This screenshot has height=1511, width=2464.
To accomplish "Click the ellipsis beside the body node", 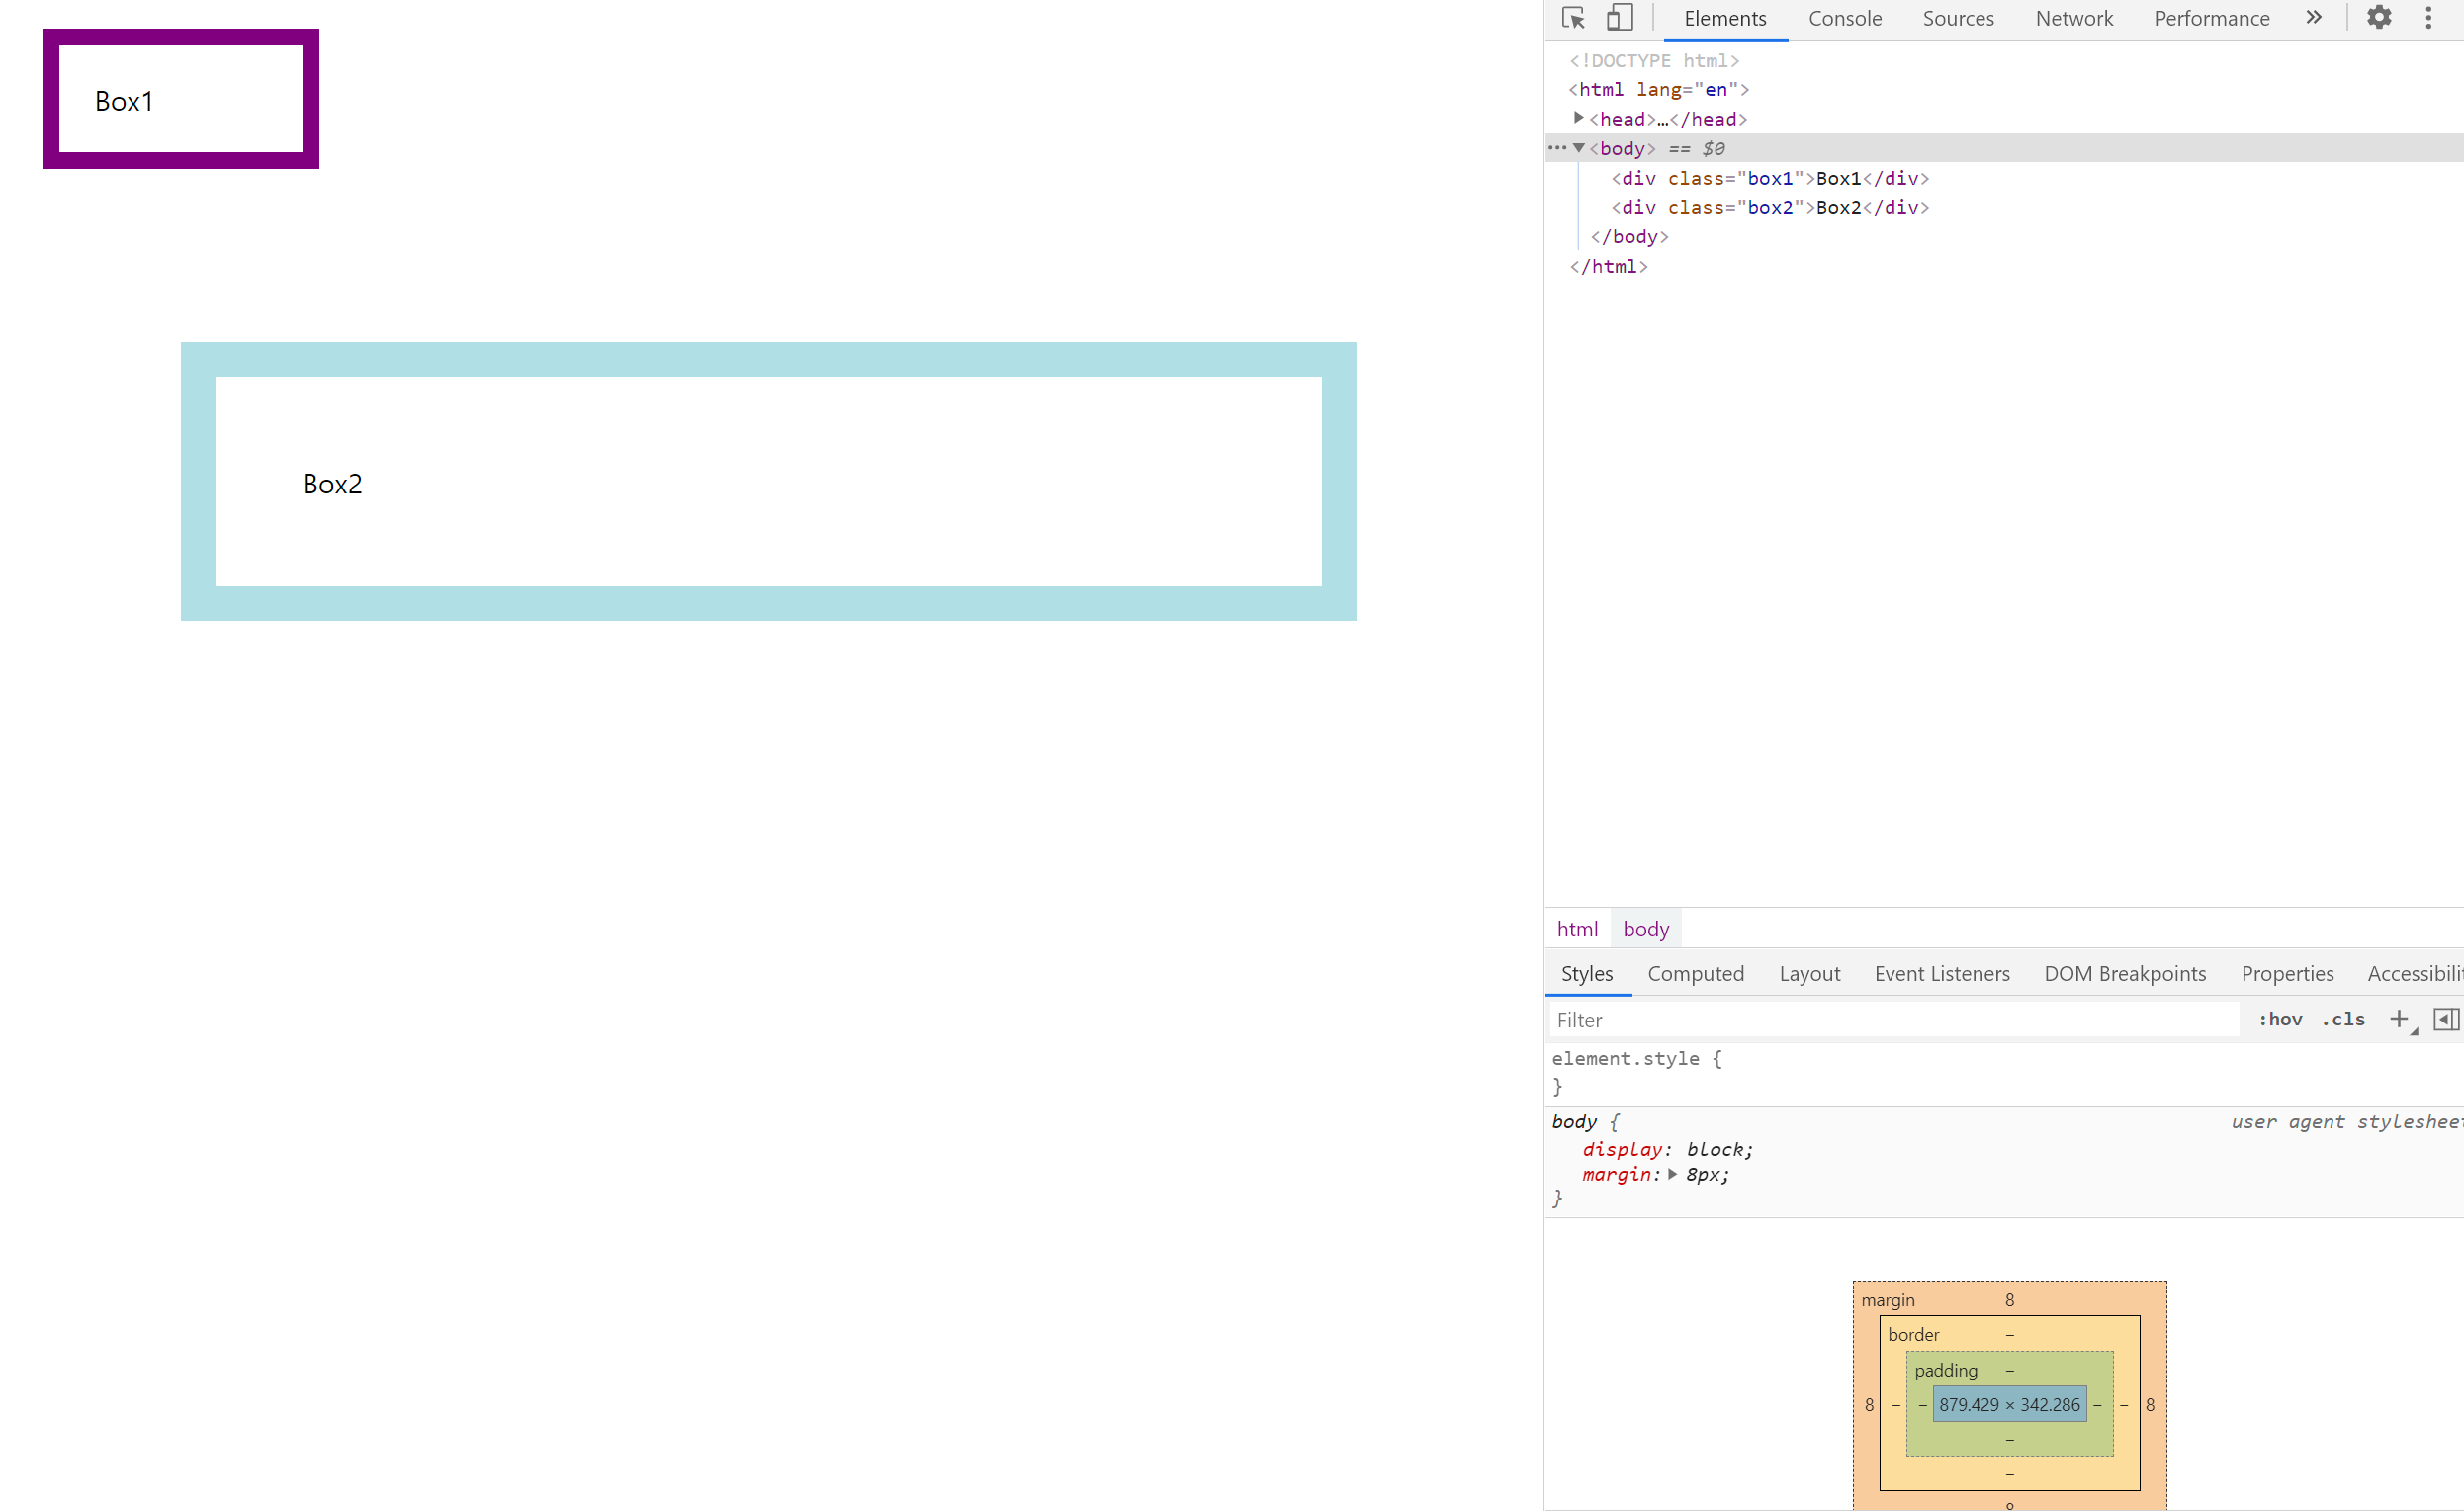I will (1557, 148).
